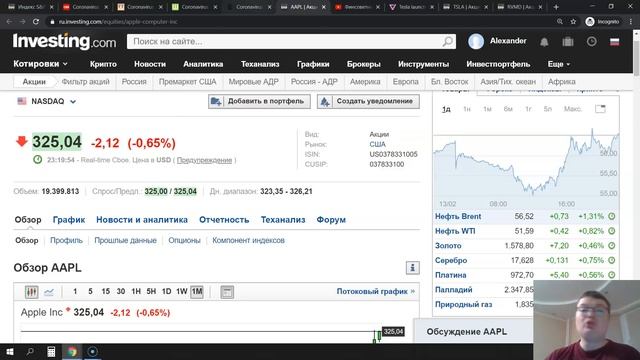
Task: Click Alexander's profile avatar
Action: pos(476,41)
